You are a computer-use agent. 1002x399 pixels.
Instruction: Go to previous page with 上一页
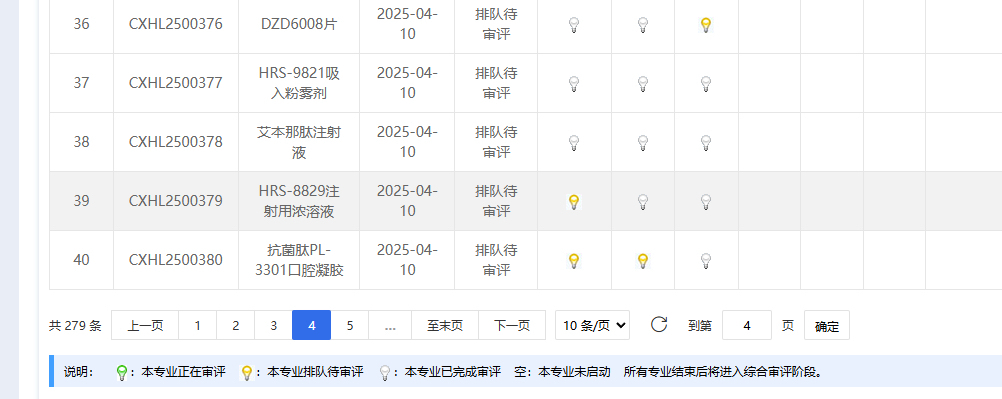pyautogui.click(x=145, y=325)
